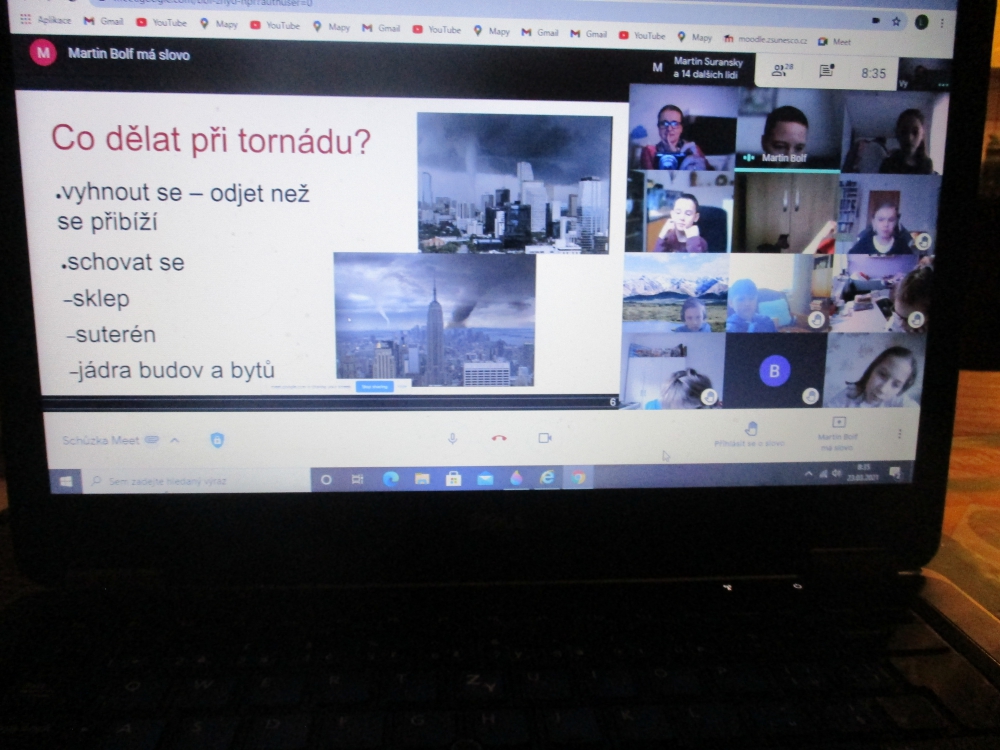Click the taskbar search box

[196, 481]
